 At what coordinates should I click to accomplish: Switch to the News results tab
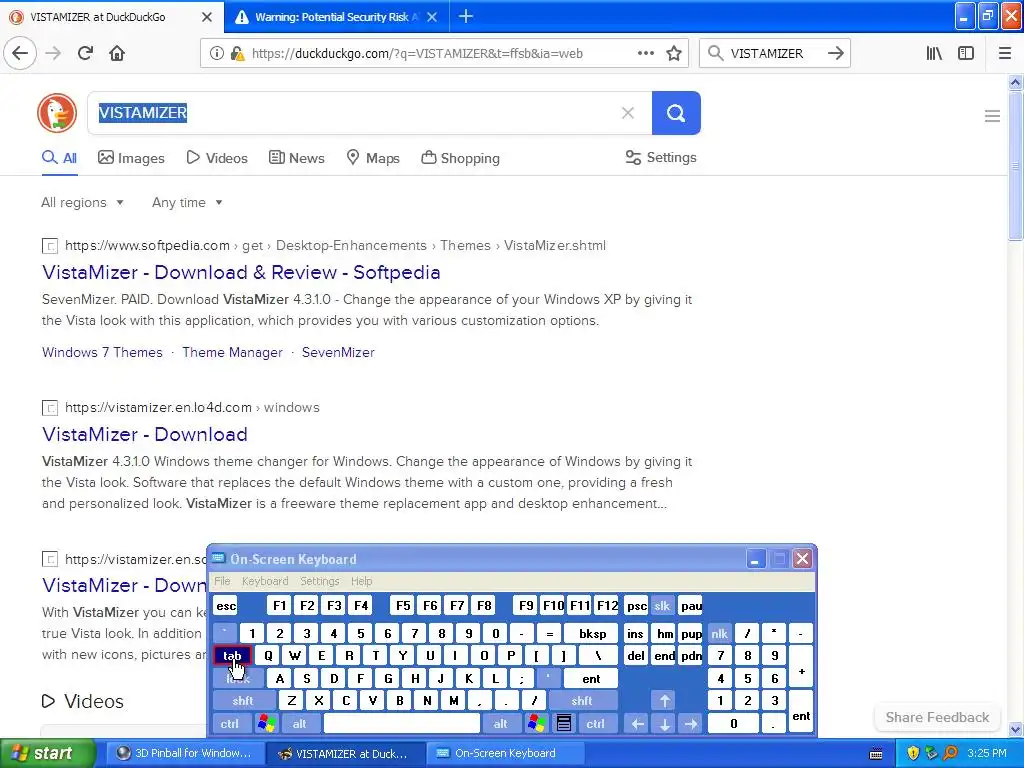click(x=296, y=158)
